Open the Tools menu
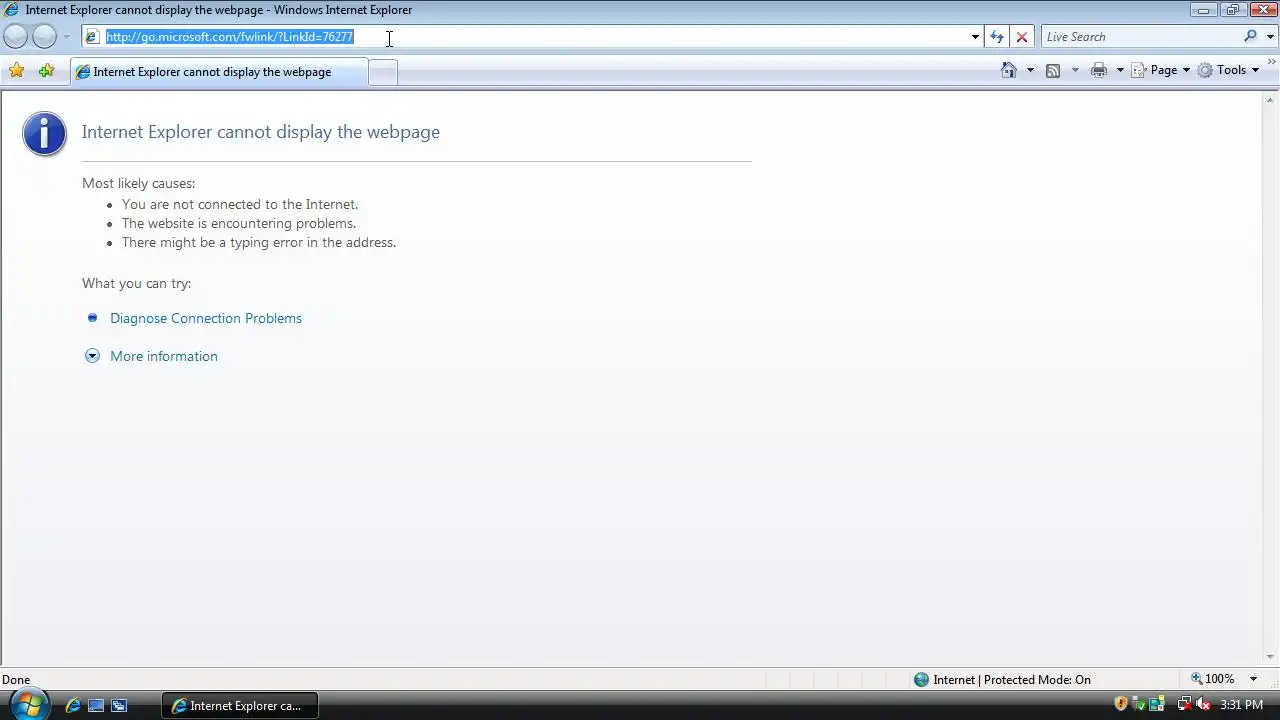Viewport: 1280px width, 720px height. pos(1229,70)
